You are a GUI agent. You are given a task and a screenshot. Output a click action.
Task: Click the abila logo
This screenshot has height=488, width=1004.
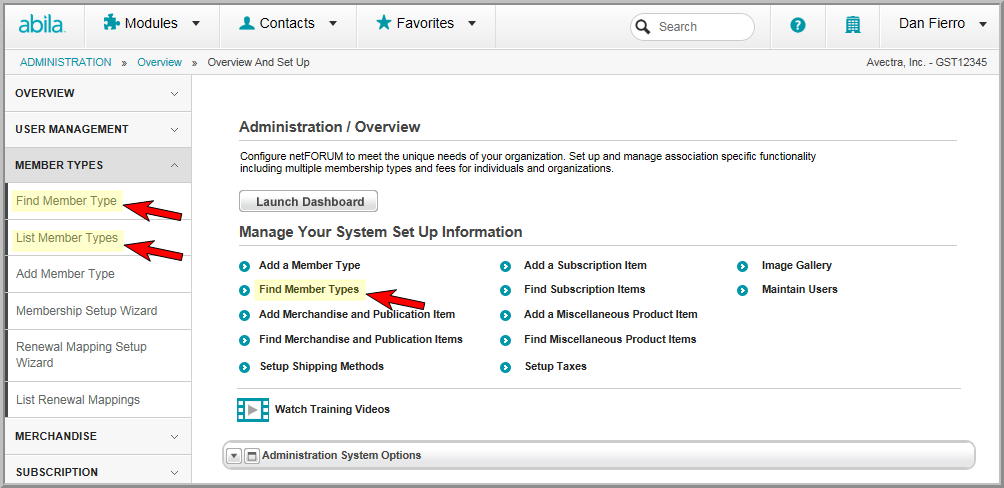point(42,25)
